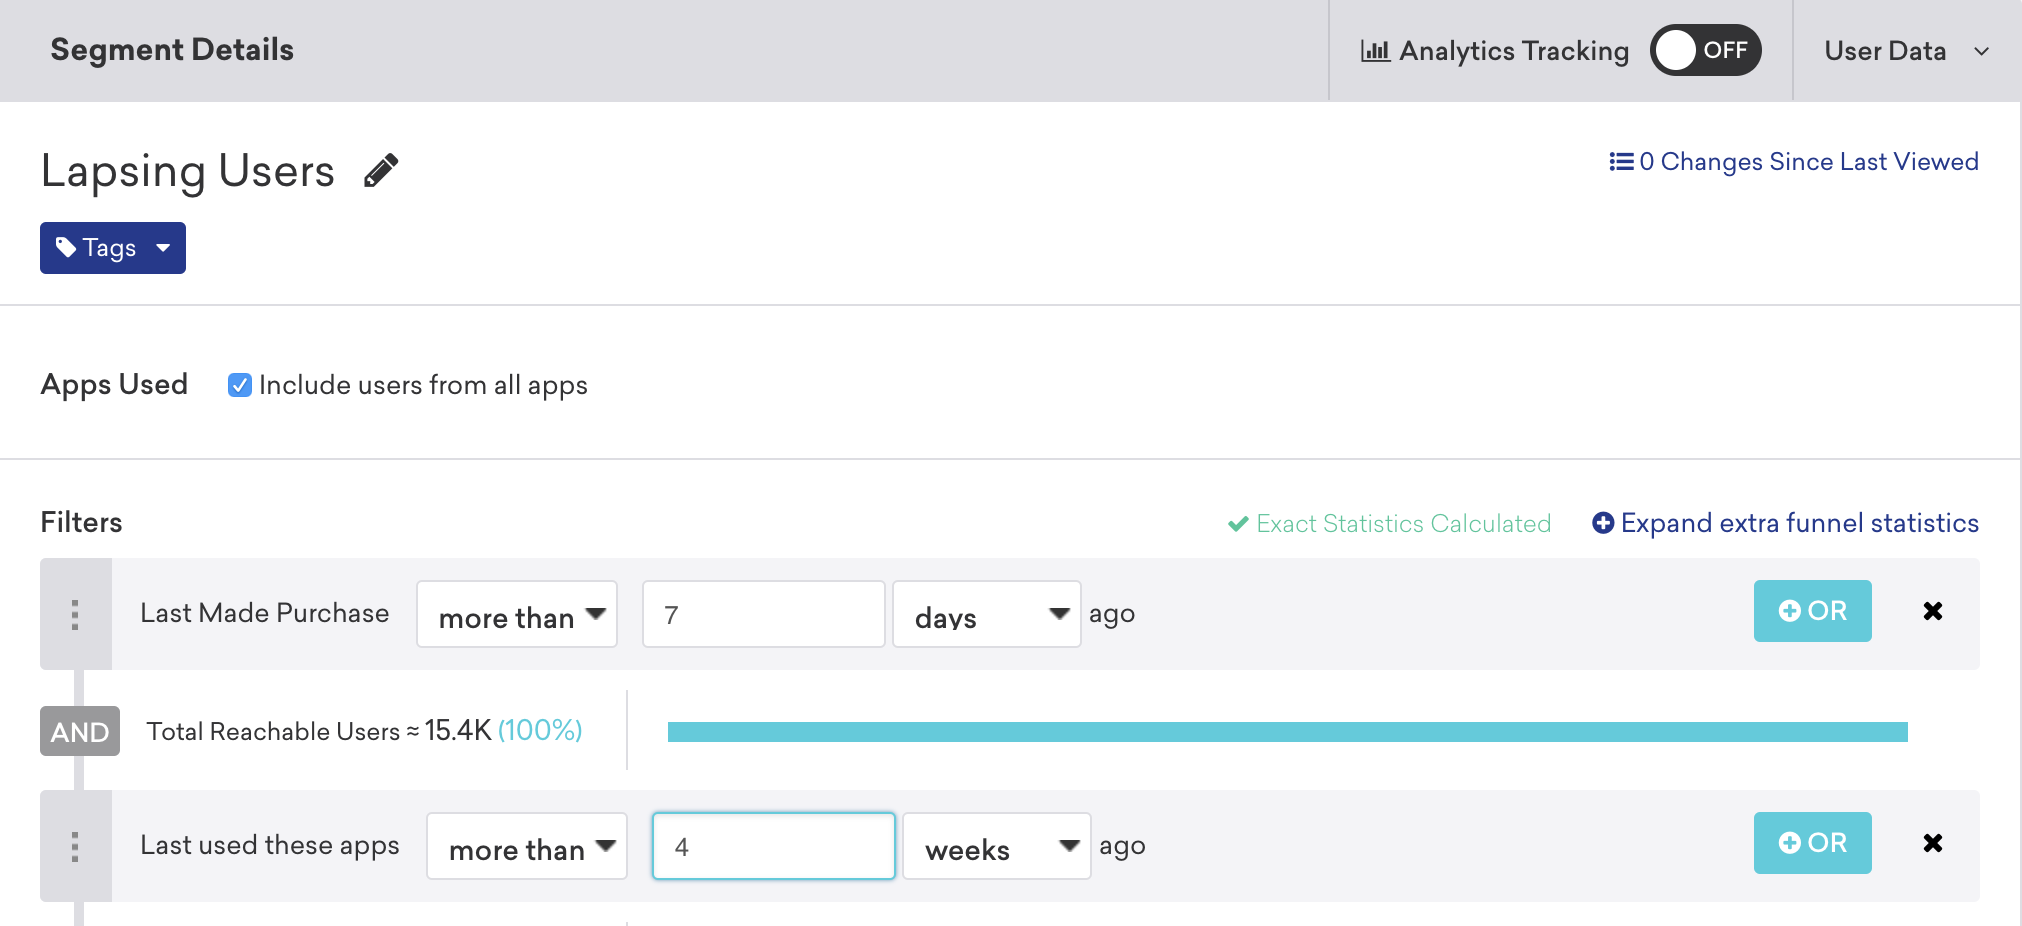Screen dimensions: 2022x926
Task: Turn on the Analytics Tracking toggle
Action: coord(1705,50)
